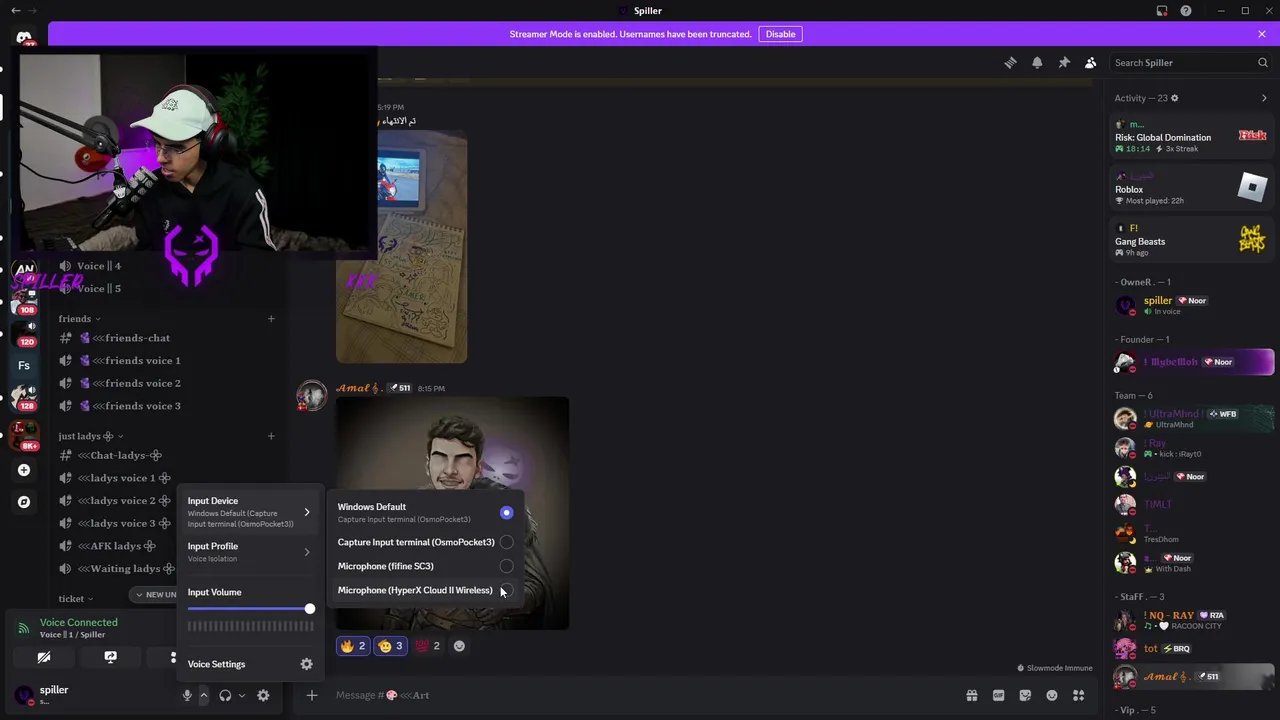Turn on camera in voice panel

[x=44, y=657]
